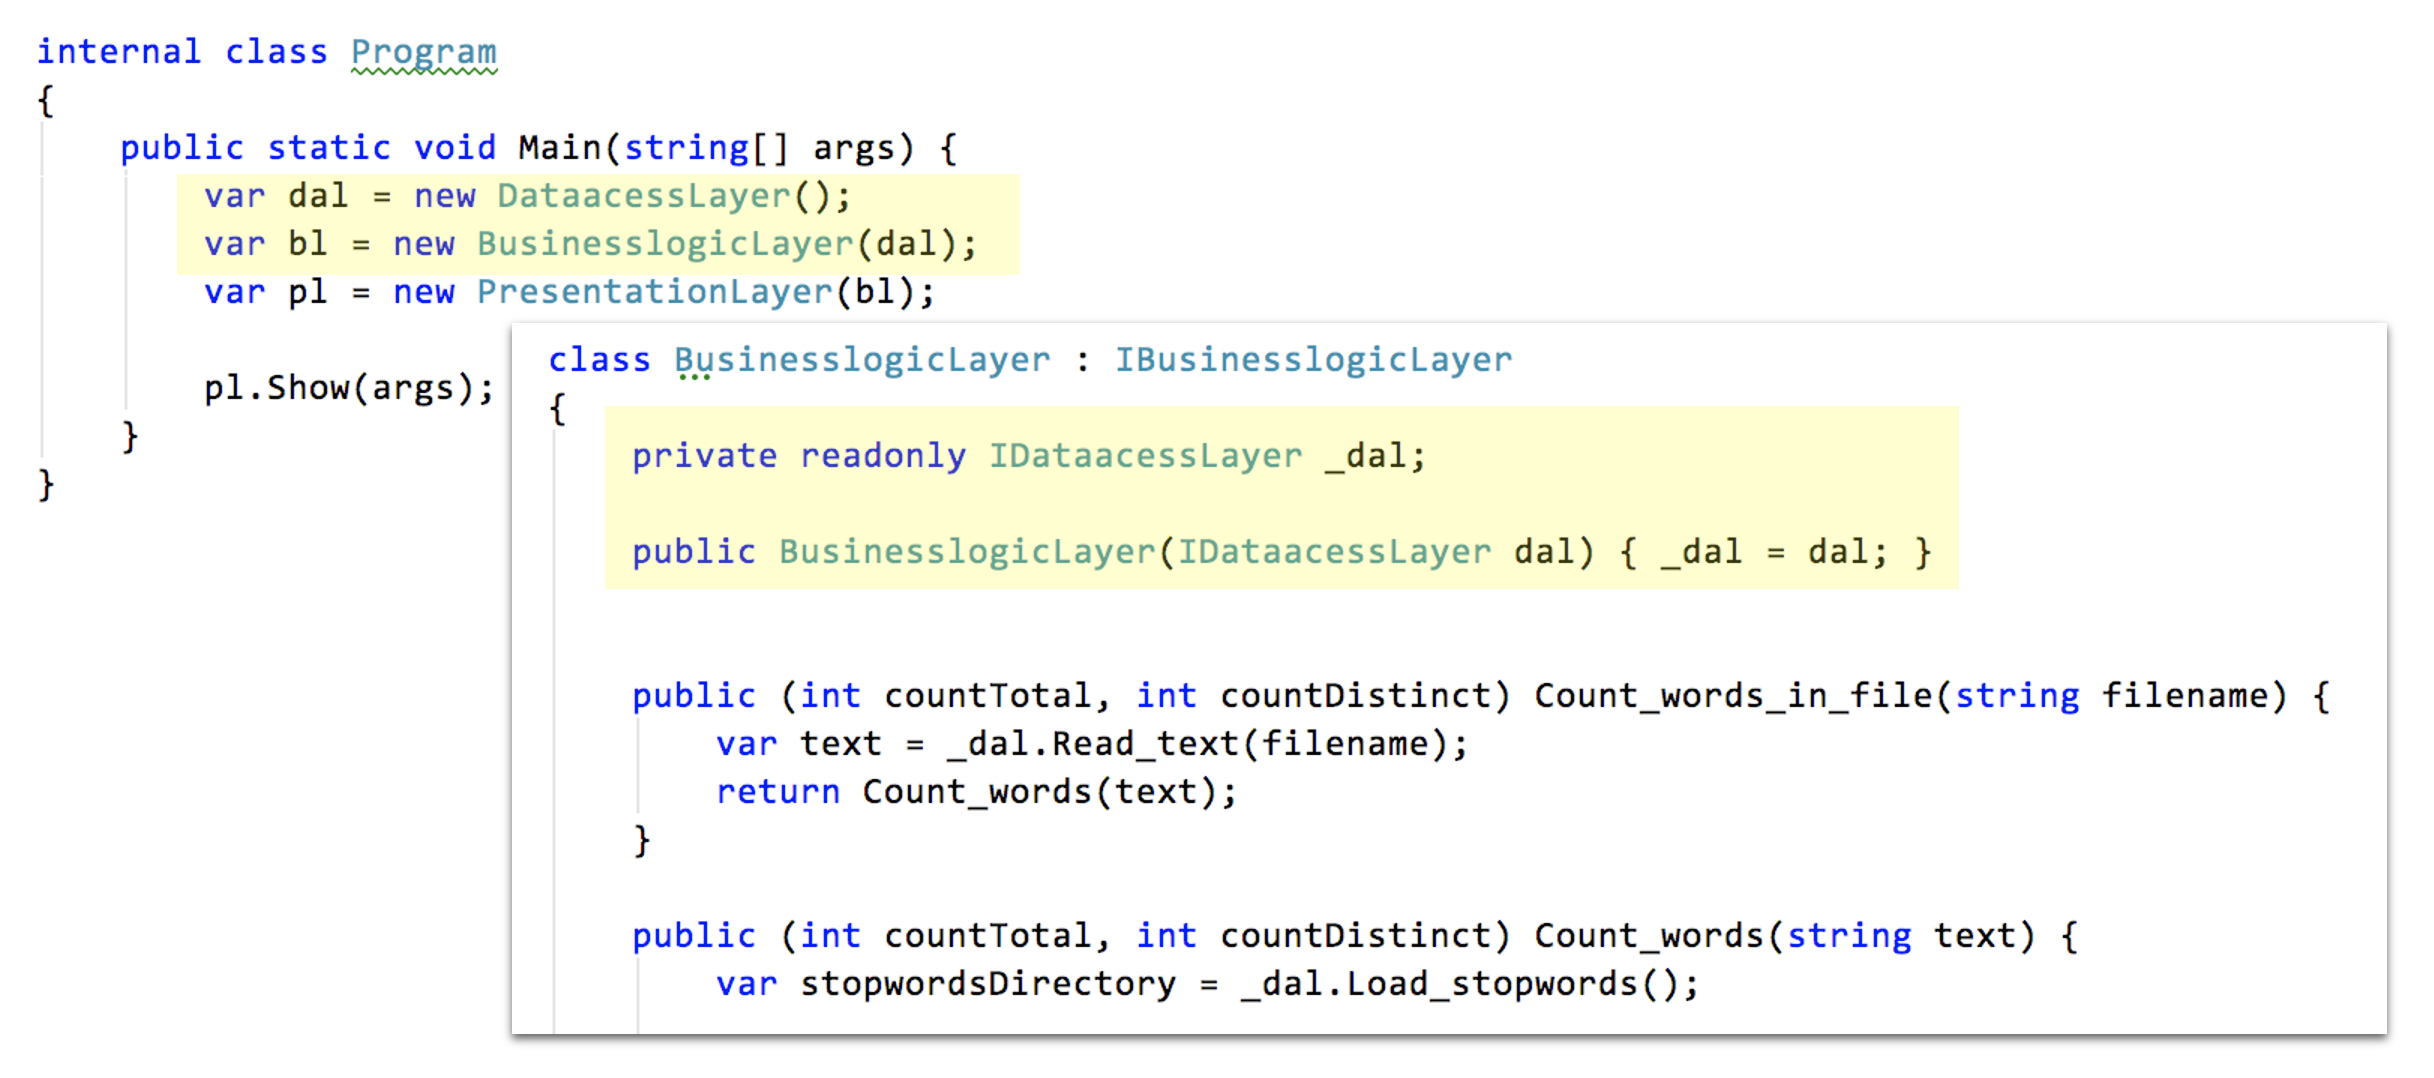Click the return keyword
2434x1078 pixels.
pos(778,792)
